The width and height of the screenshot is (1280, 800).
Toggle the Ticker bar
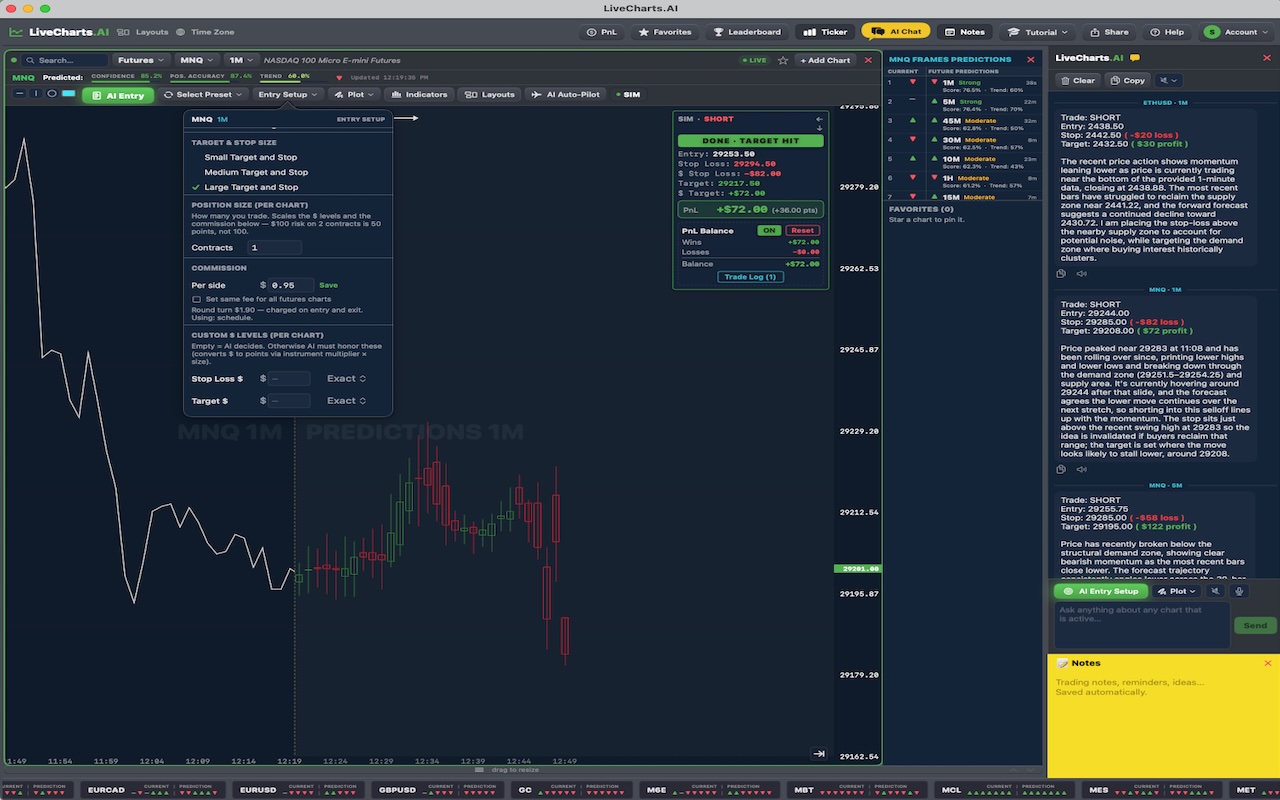[x=825, y=32]
